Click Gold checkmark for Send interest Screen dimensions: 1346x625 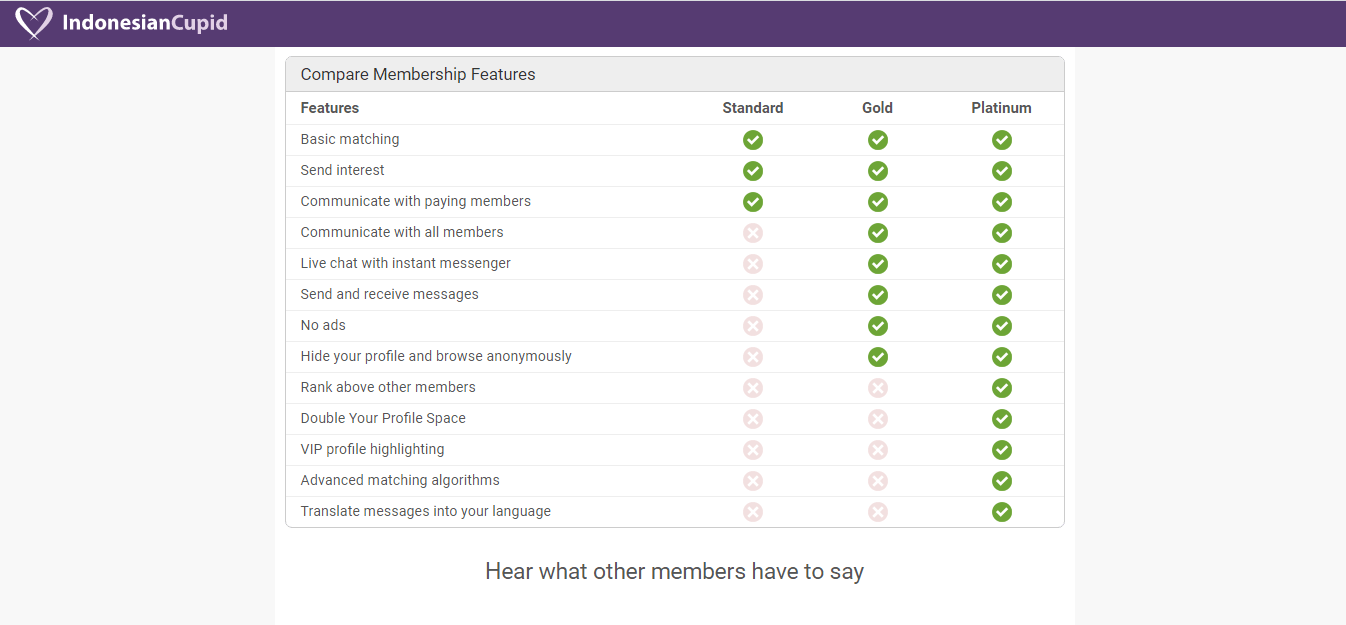coord(878,171)
